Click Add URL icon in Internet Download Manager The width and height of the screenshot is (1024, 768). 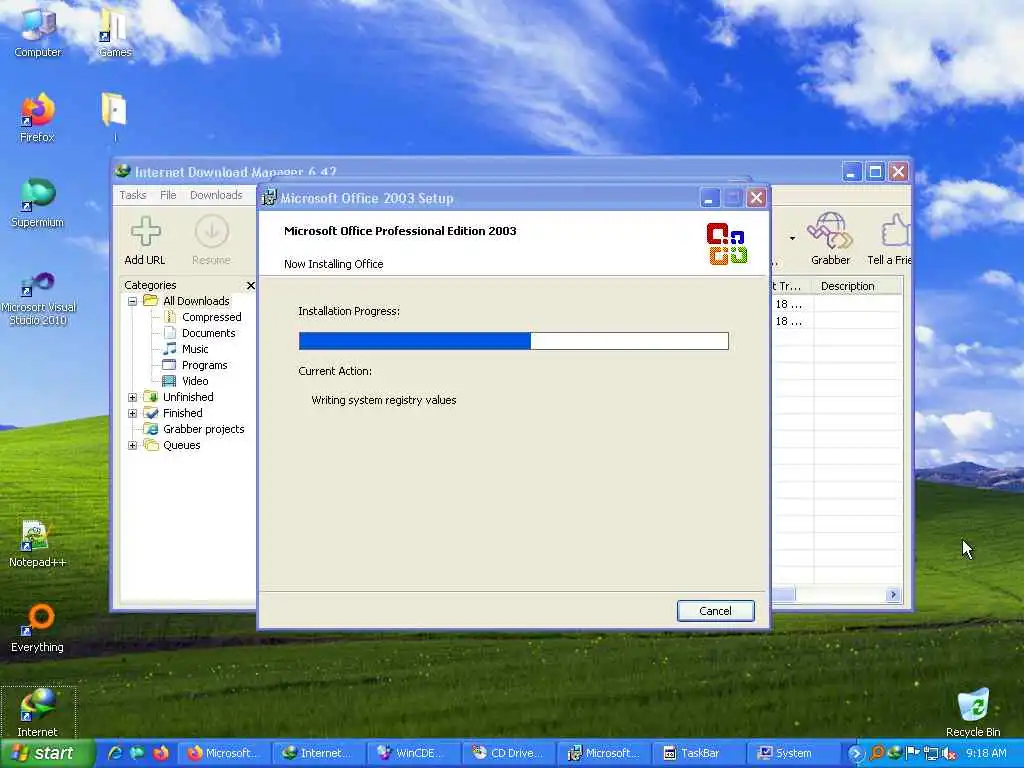point(145,231)
